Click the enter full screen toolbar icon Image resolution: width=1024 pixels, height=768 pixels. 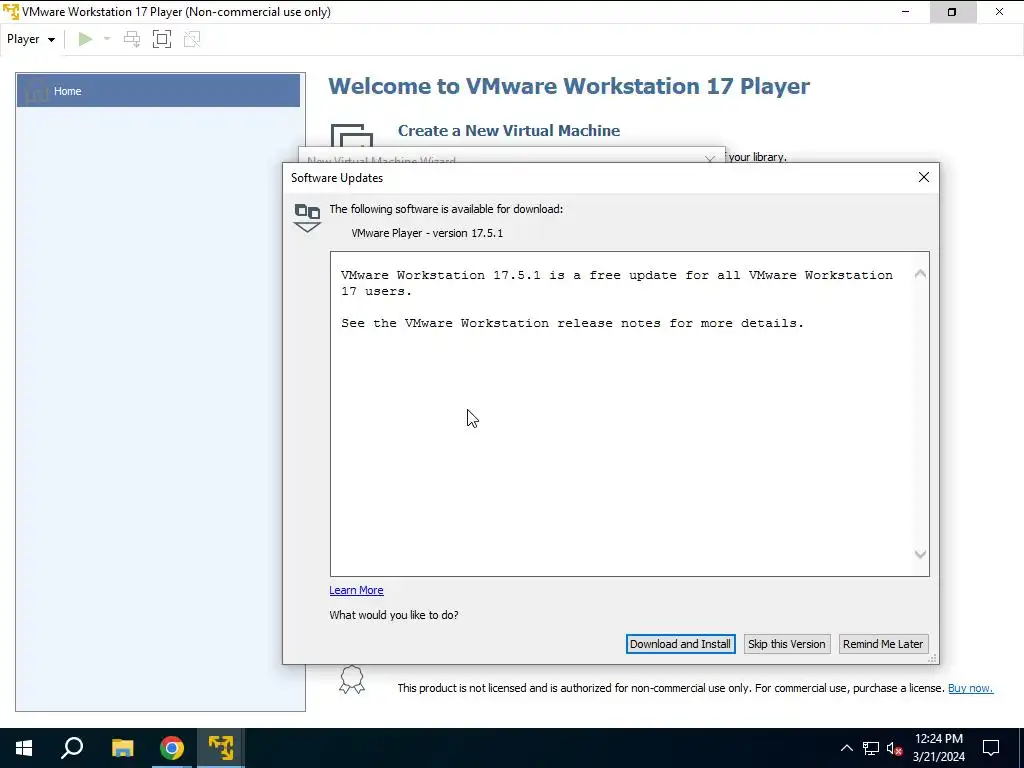[x=162, y=39]
